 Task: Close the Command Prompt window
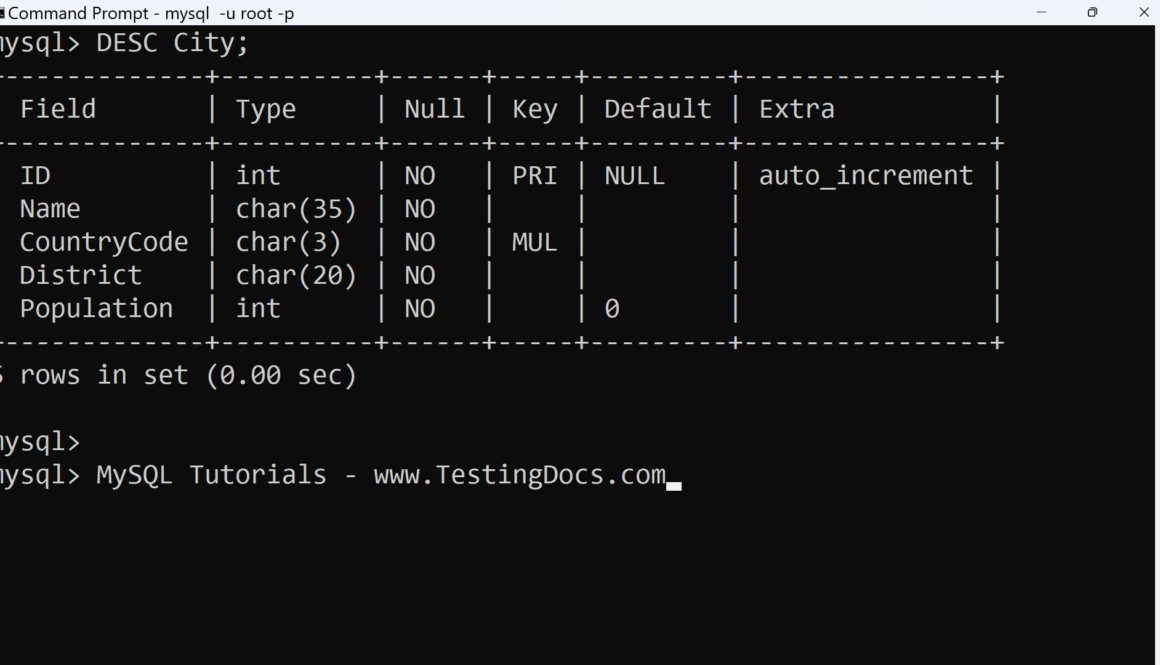1144,13
